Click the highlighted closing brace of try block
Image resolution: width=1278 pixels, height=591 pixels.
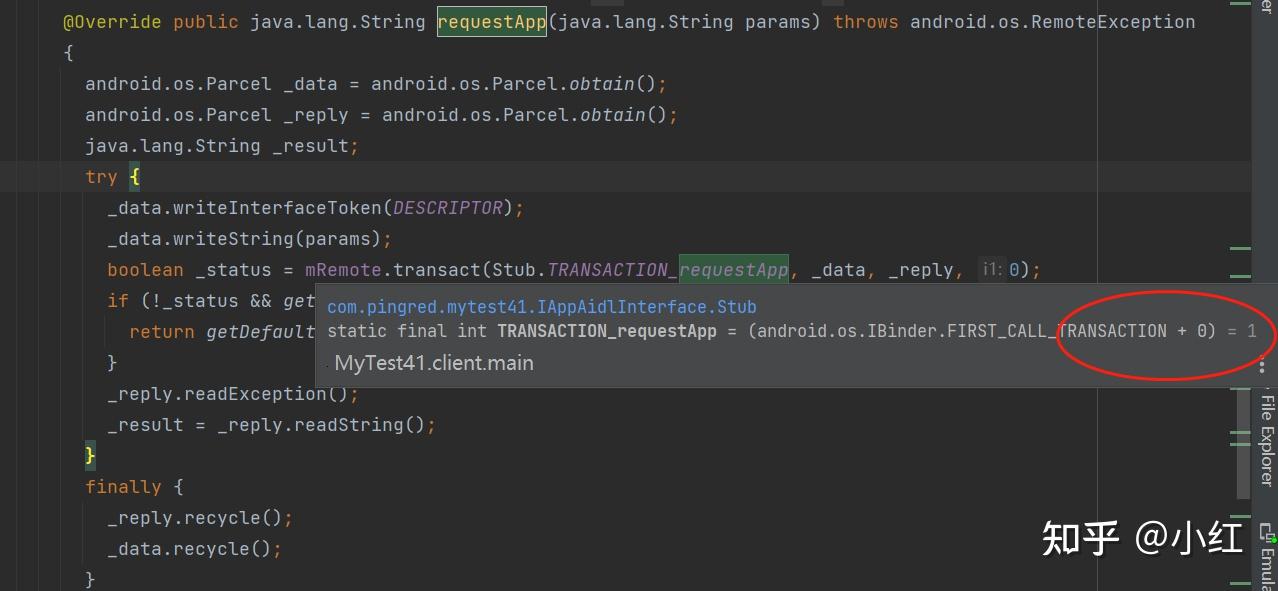pos(90,456)
